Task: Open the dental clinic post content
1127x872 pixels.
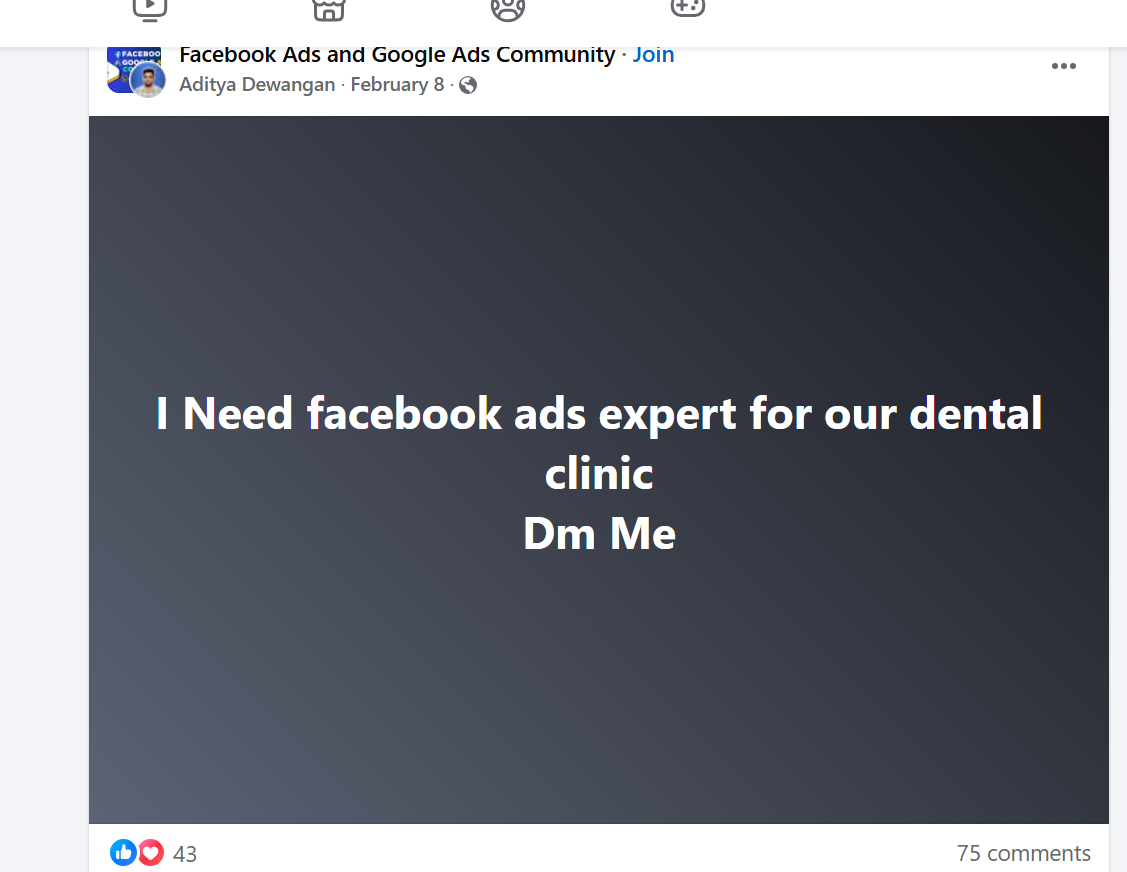Action: pyautogui.click(x=599, y=469)
